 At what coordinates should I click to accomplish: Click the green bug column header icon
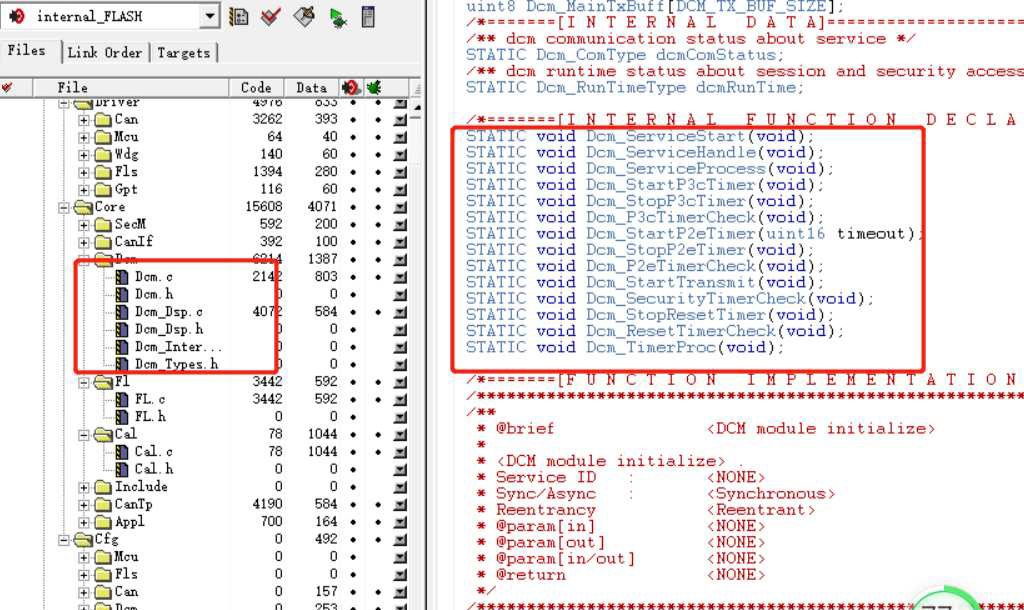click(374, 88)
